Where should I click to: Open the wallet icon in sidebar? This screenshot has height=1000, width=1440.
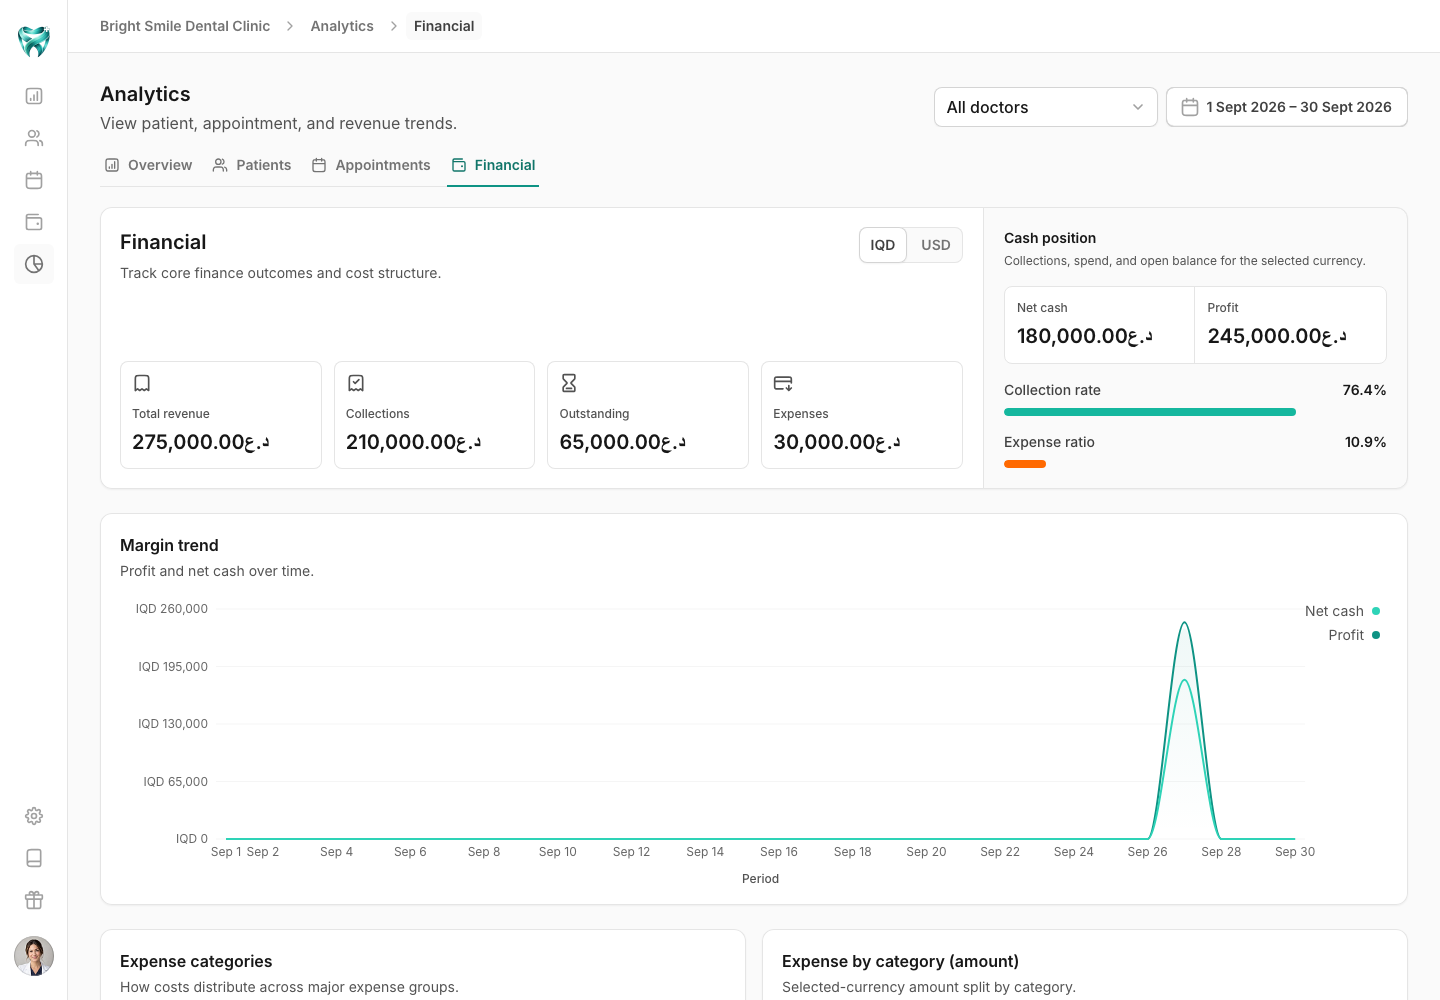[x=34, y=222]
